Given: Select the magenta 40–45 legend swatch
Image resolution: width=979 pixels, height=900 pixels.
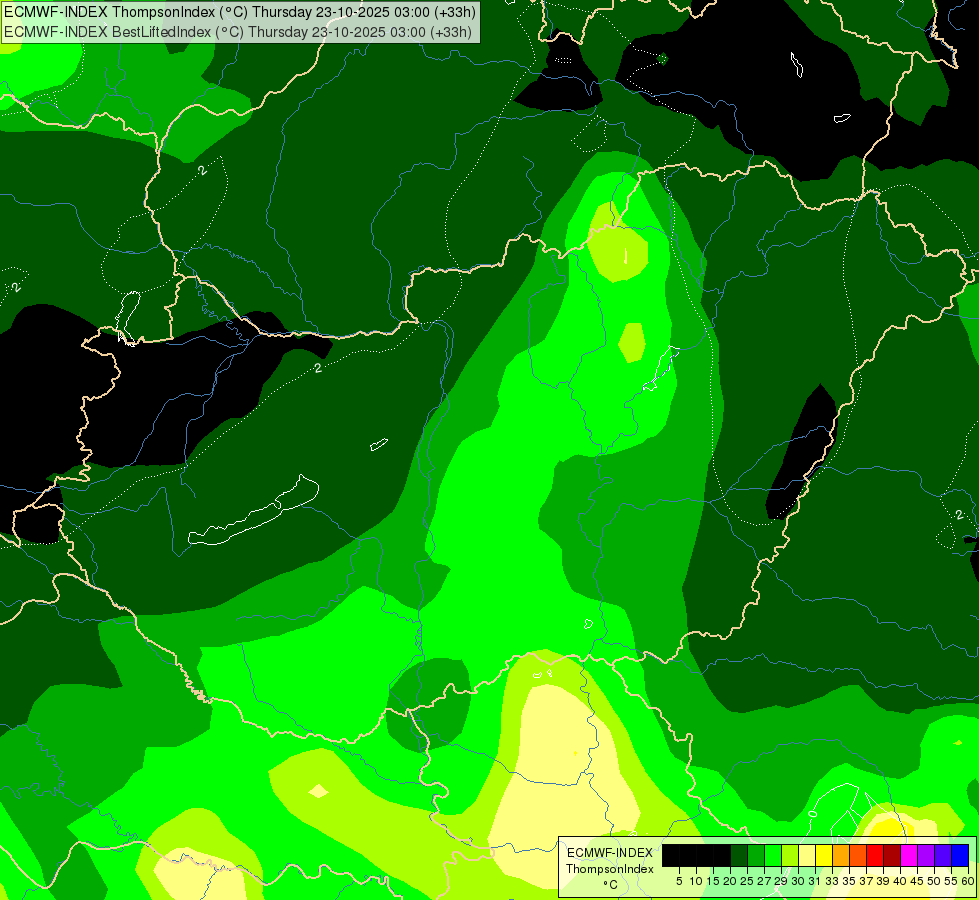Looking at the screenshot, I should pos(908,855).
